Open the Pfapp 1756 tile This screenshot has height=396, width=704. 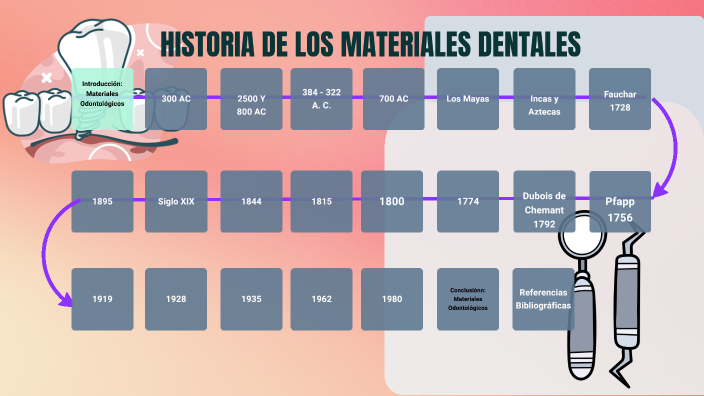(620, 202)
